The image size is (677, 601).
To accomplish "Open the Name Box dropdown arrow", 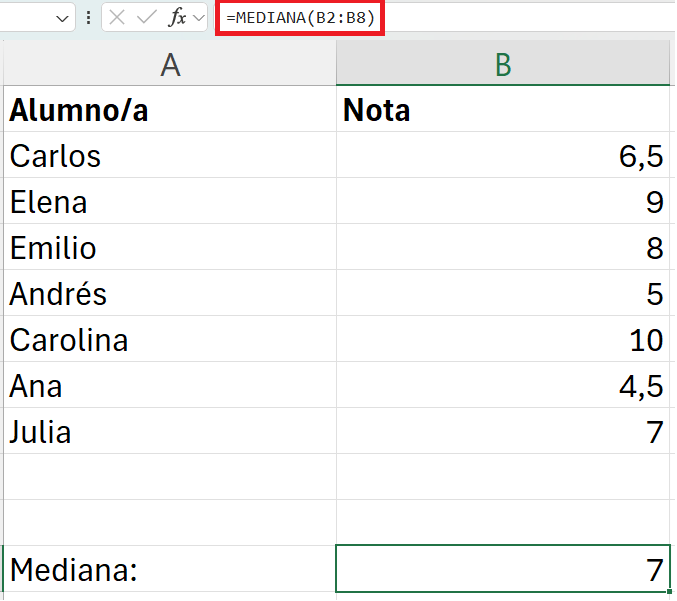I will coord(63,19).
